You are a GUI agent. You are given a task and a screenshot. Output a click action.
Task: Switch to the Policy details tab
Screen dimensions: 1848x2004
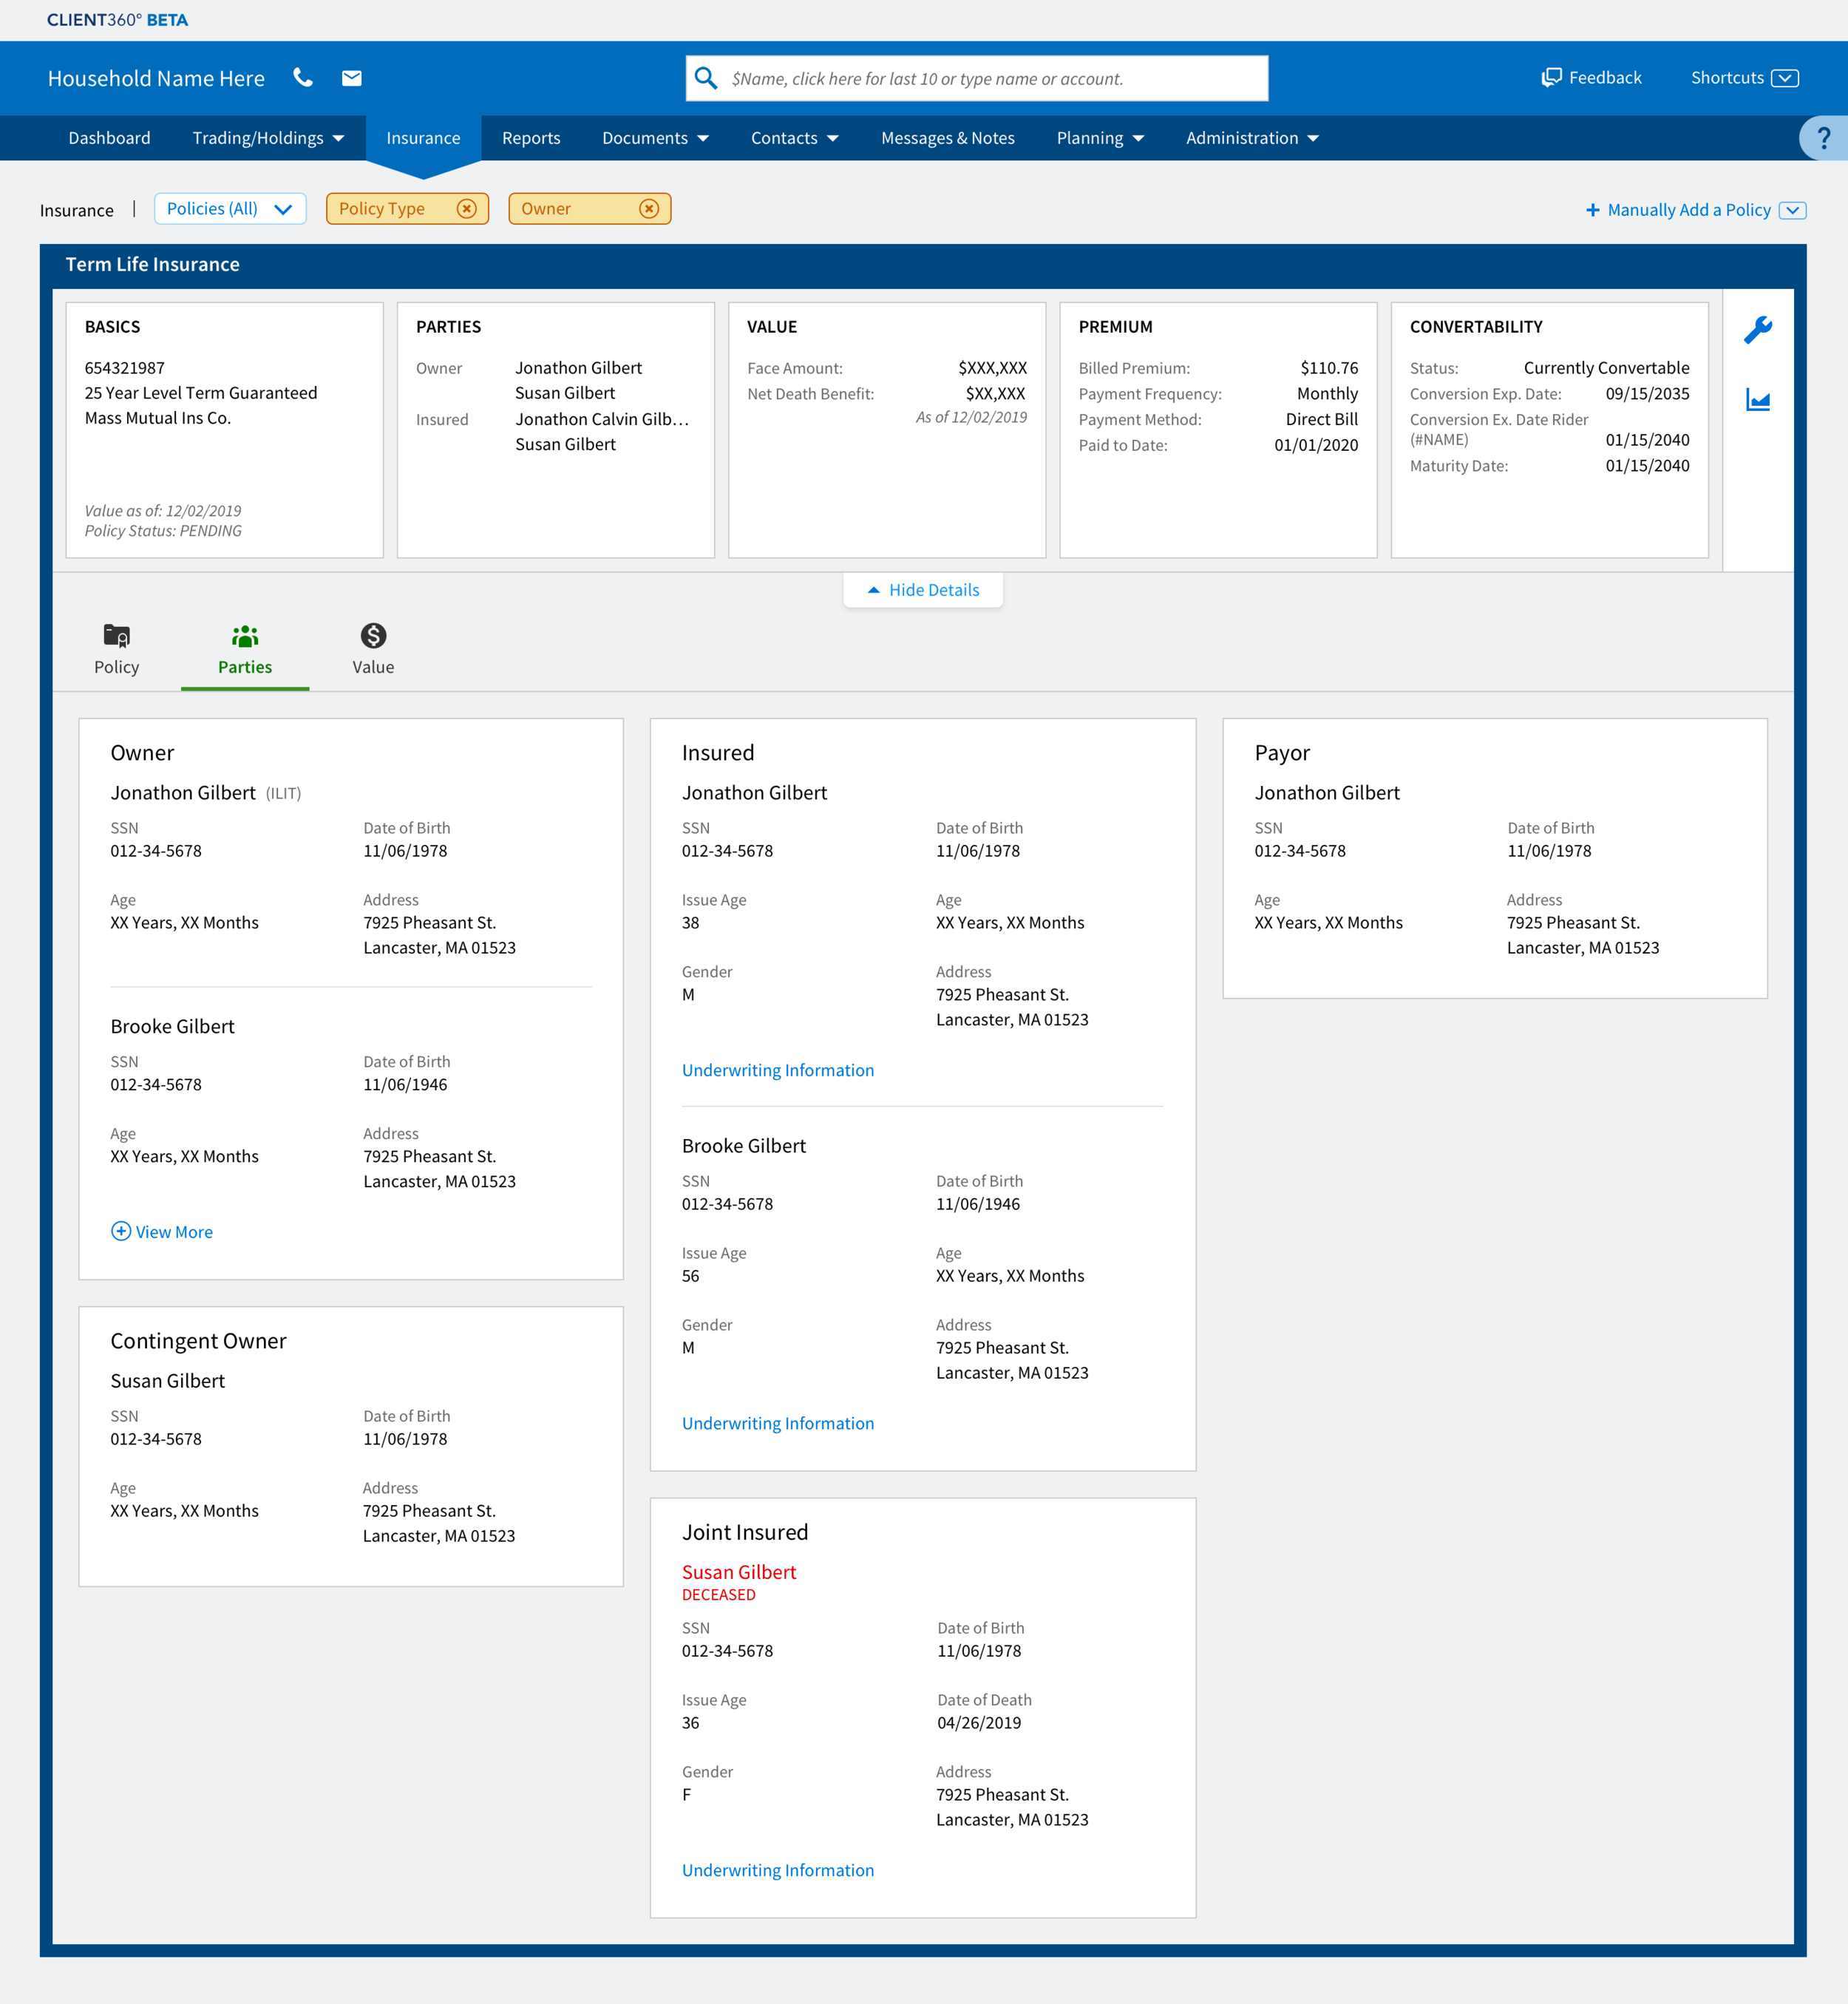click(x=117, y=649)
